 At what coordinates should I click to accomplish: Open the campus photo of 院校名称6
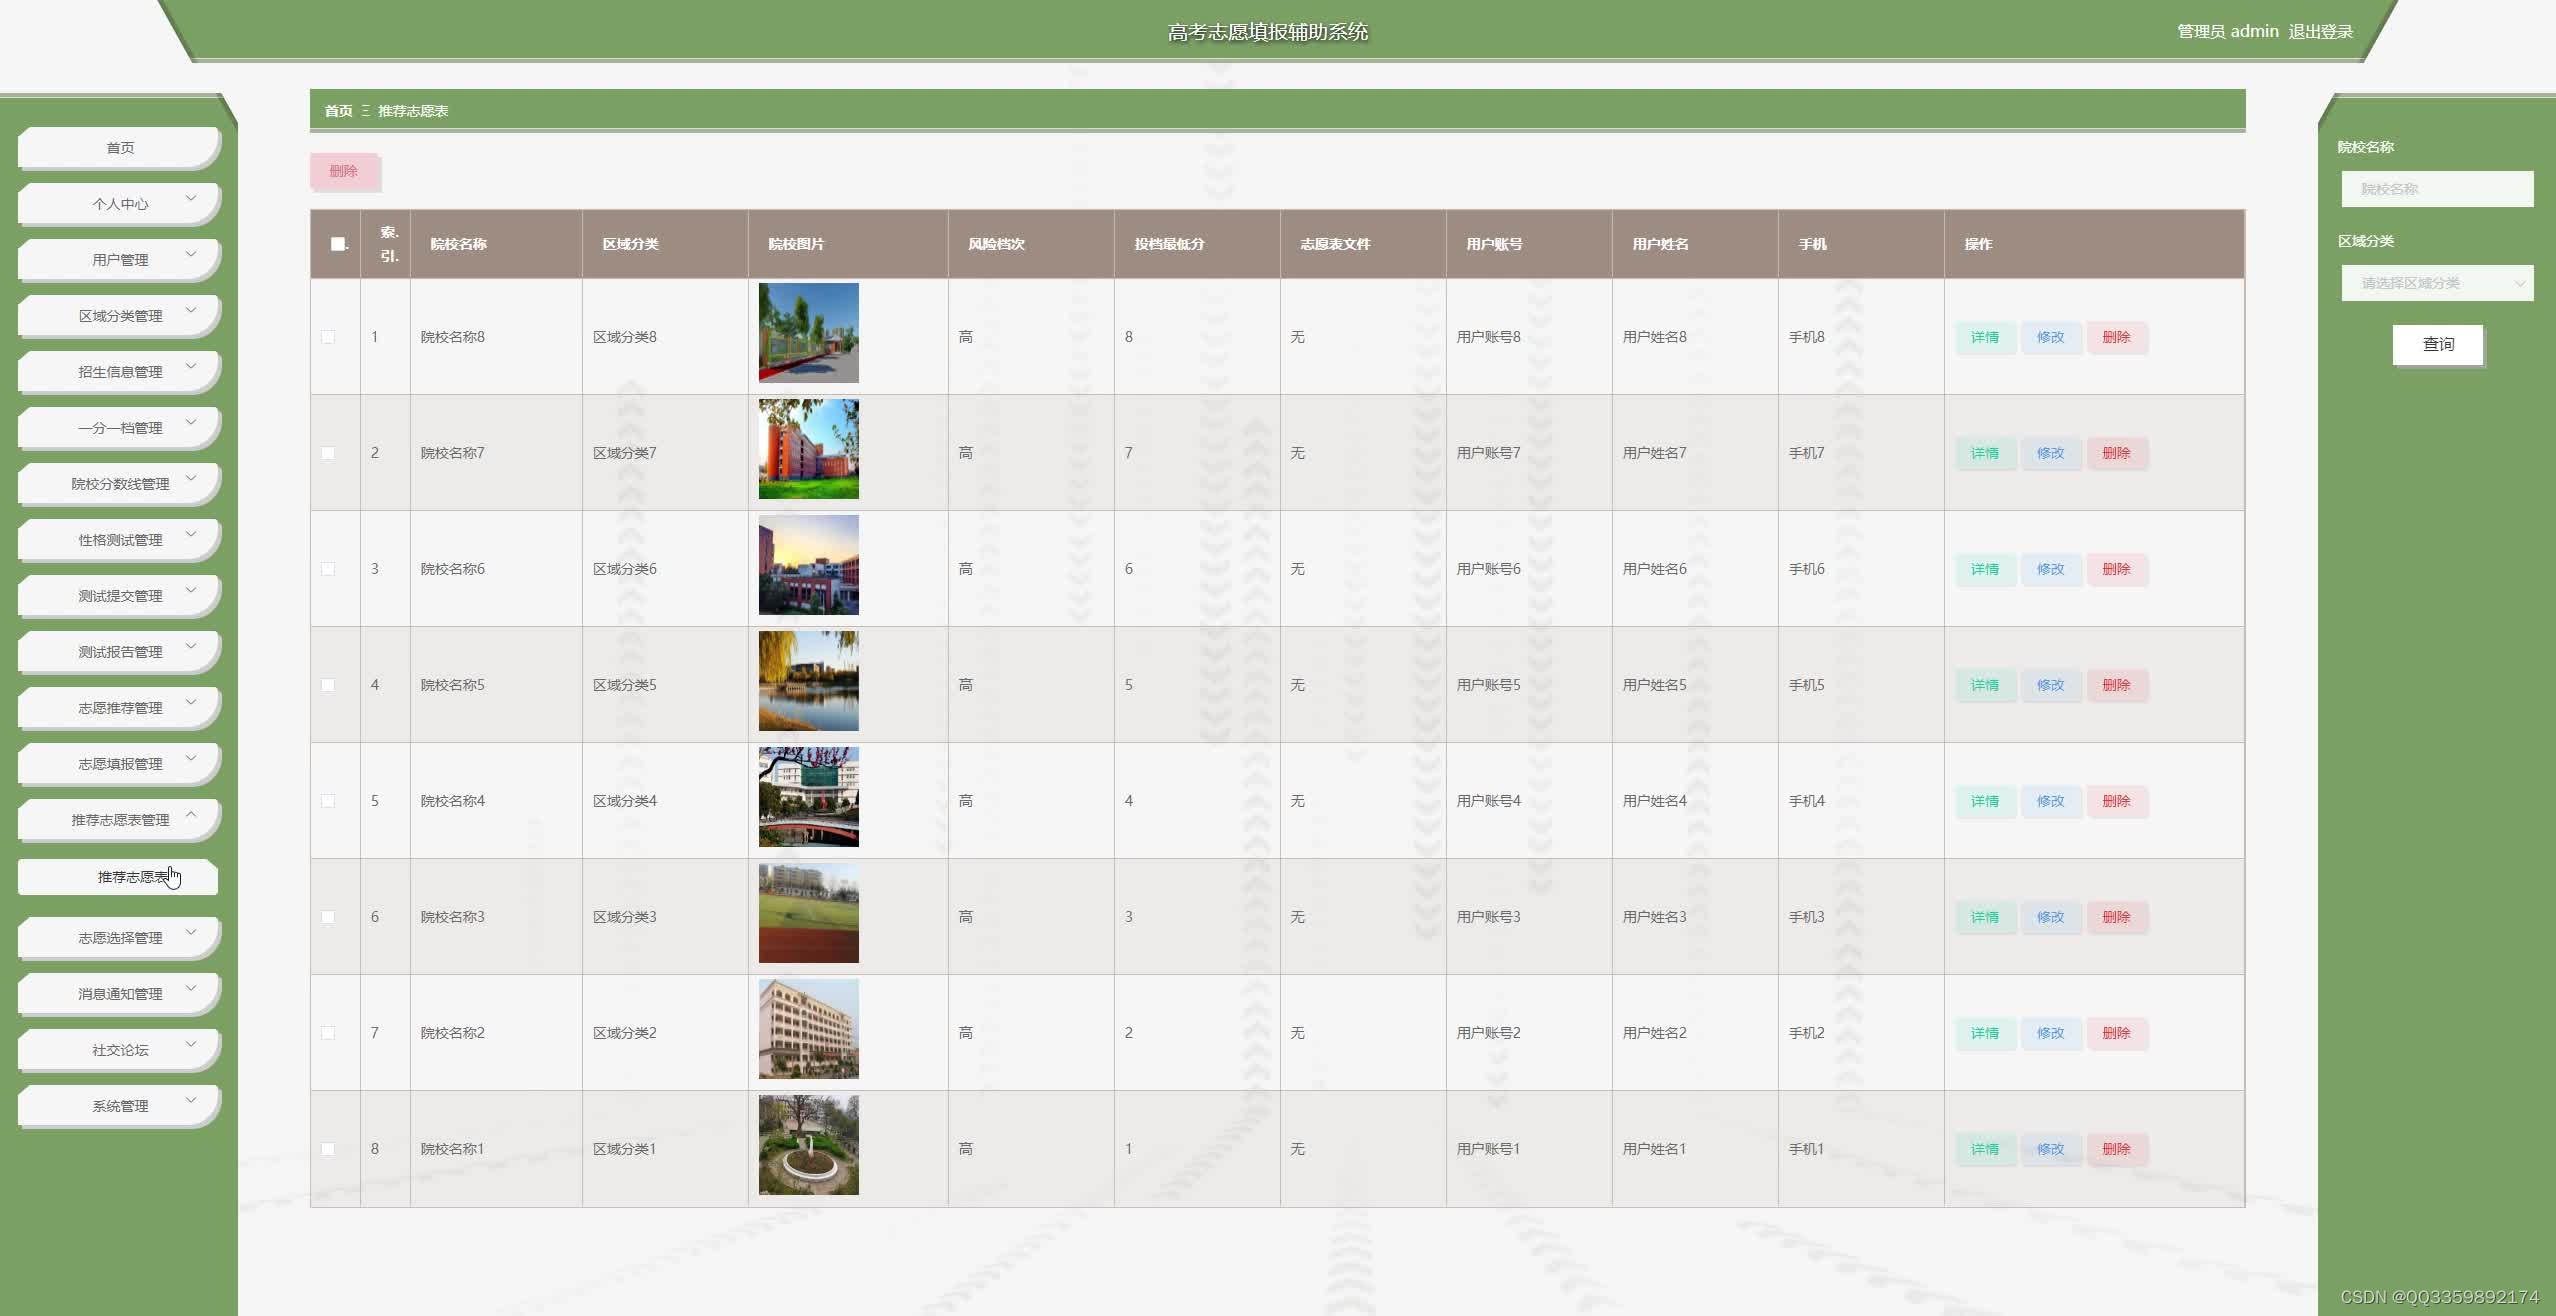808,565
